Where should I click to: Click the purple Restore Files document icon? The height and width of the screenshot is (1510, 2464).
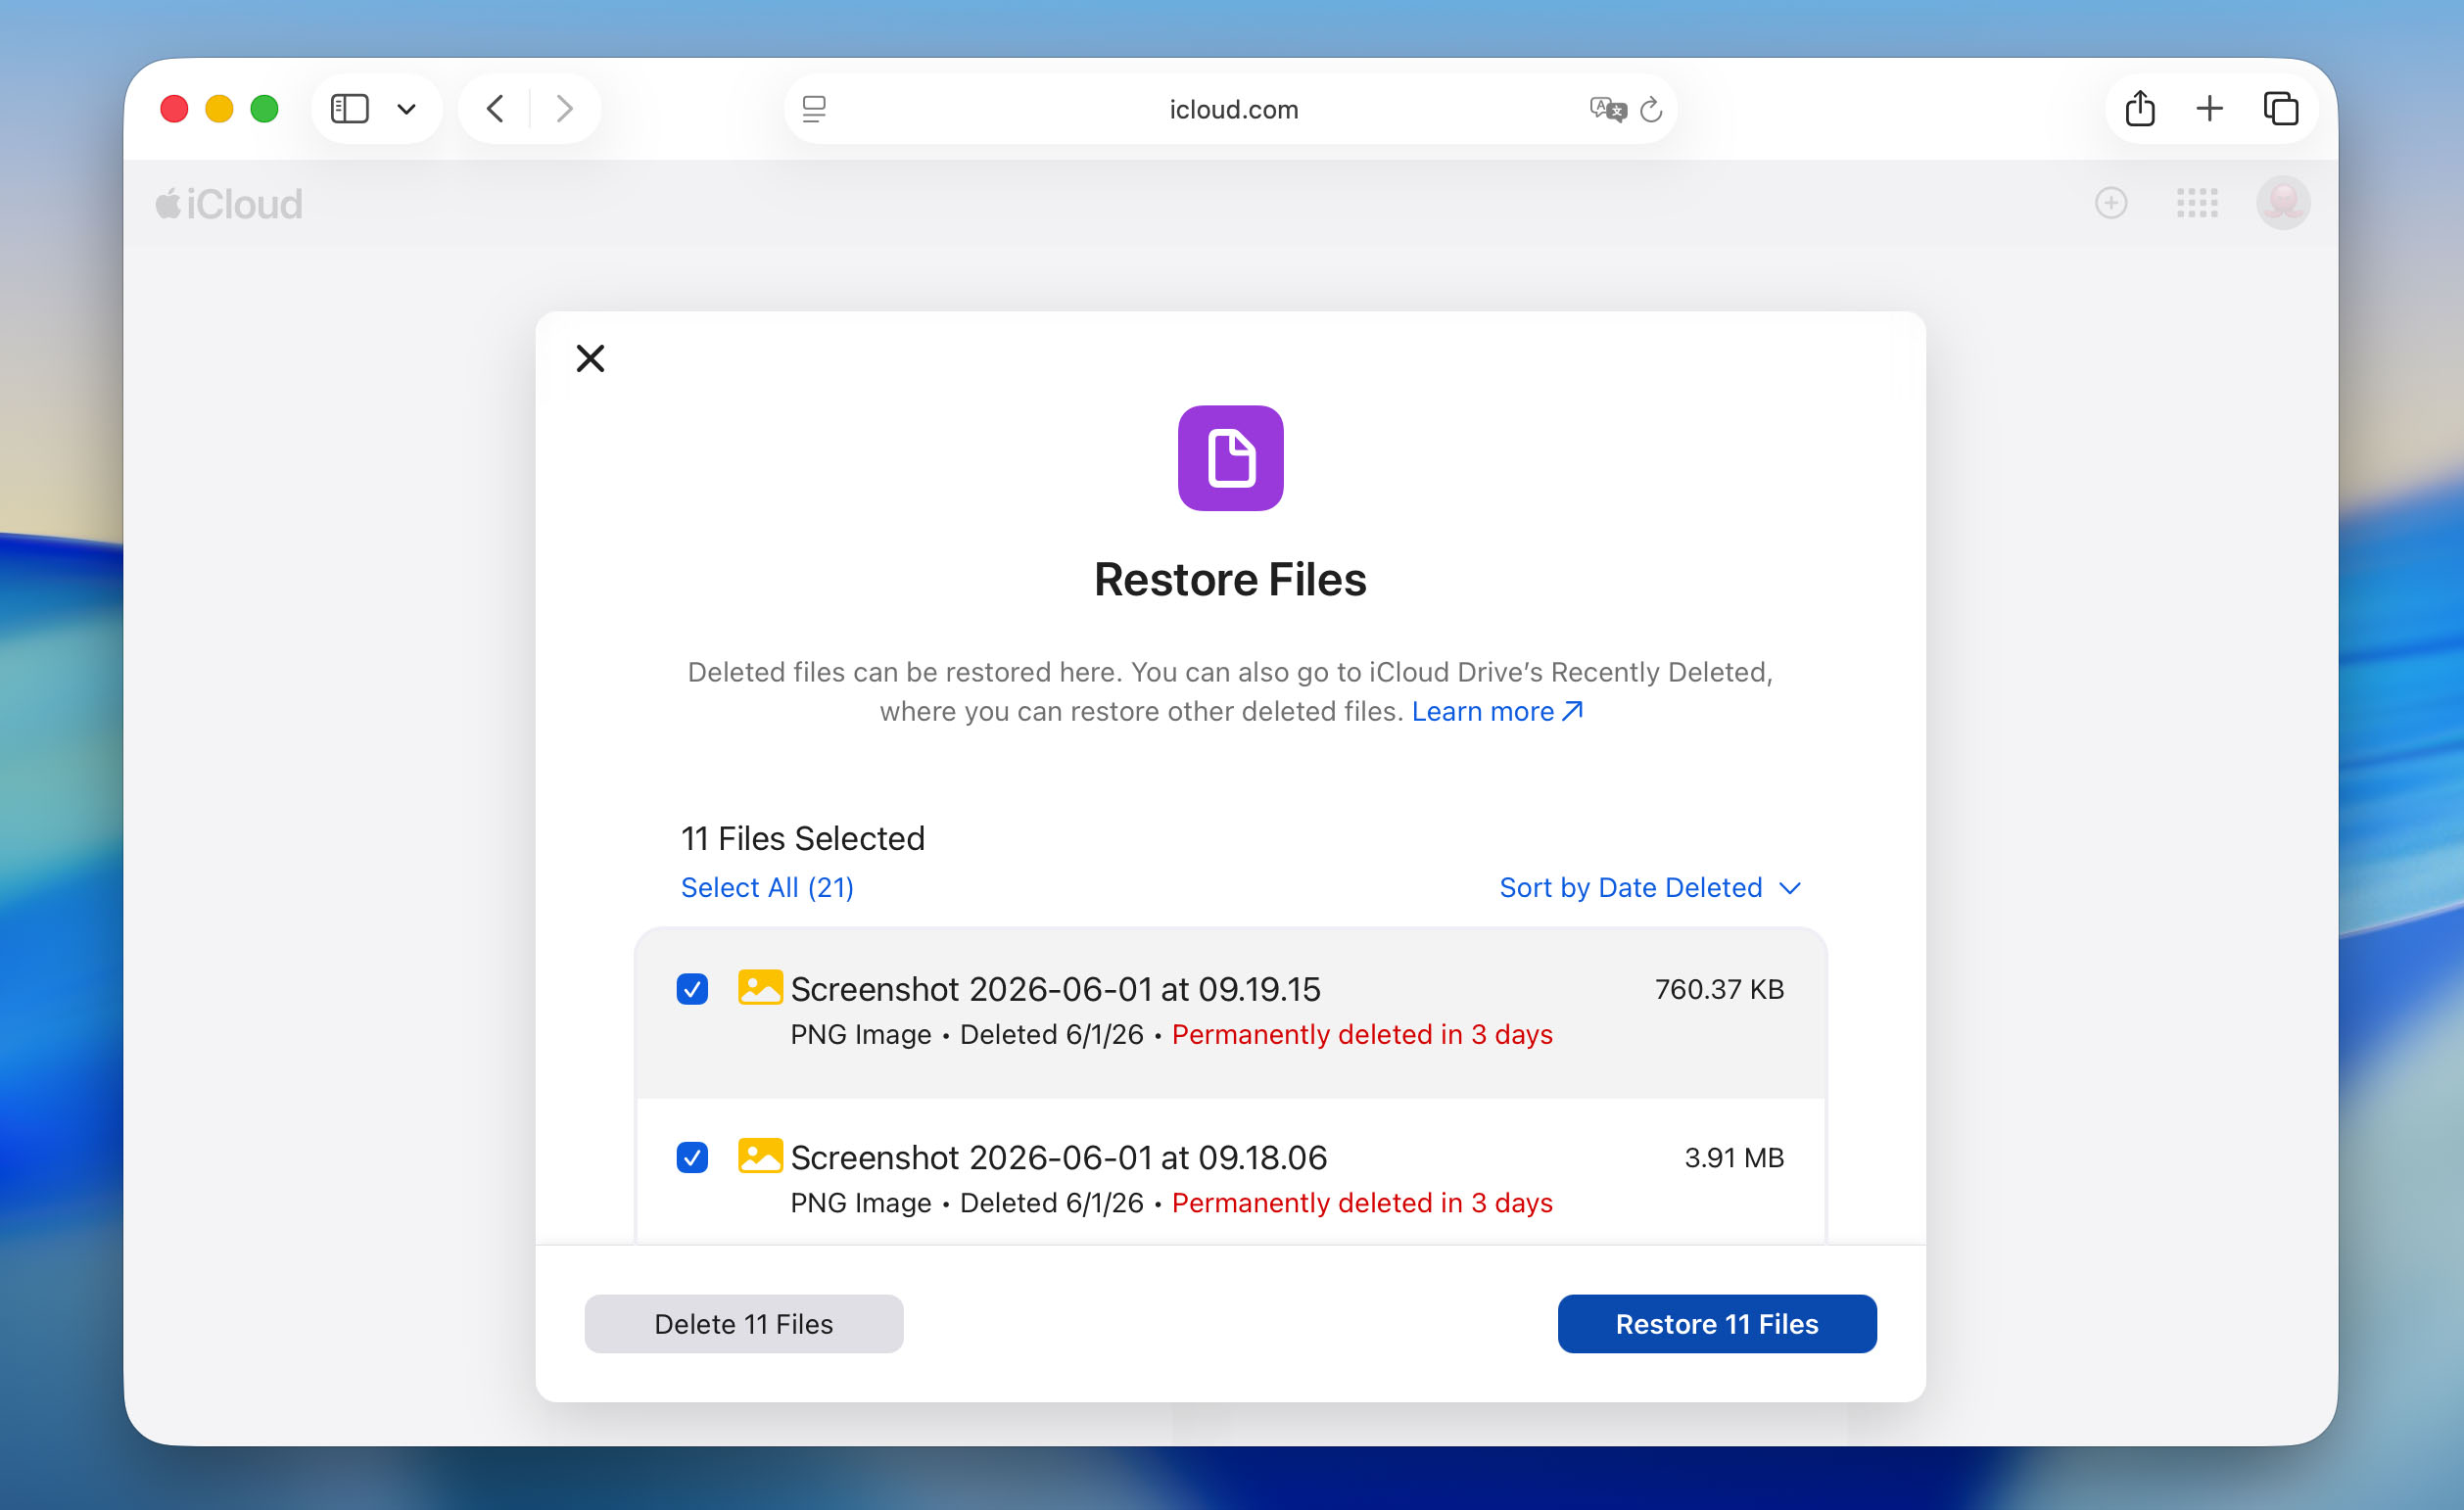[1230, 458]
